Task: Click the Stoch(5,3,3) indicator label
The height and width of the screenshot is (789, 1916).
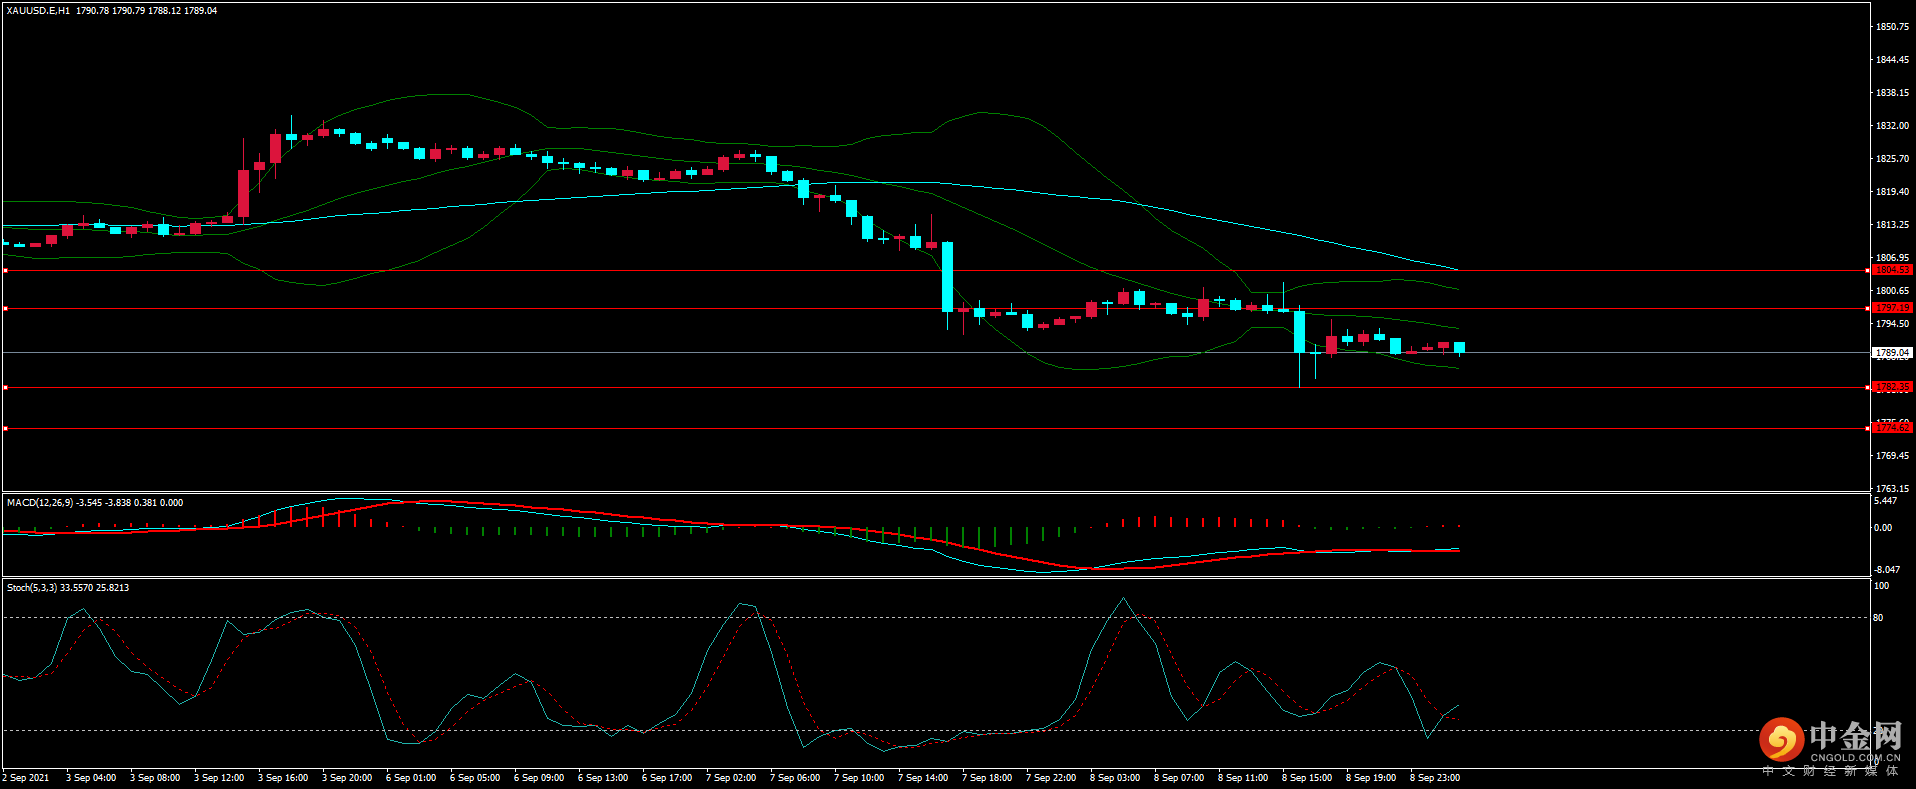Action: tap(32, 588)
